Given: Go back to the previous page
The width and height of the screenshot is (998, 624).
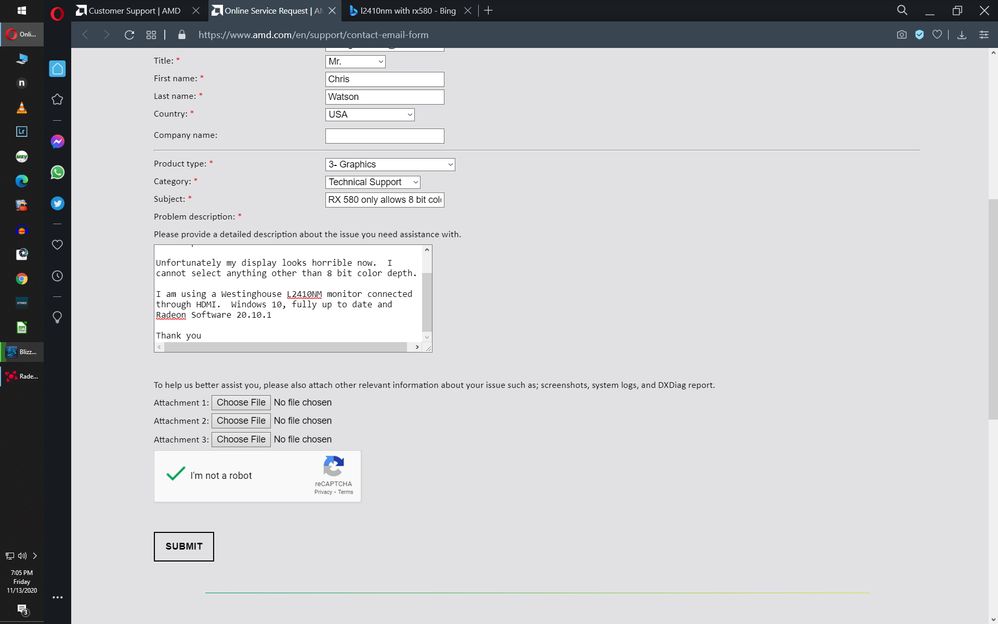Looking at the screenshot, I should [85, 35].
